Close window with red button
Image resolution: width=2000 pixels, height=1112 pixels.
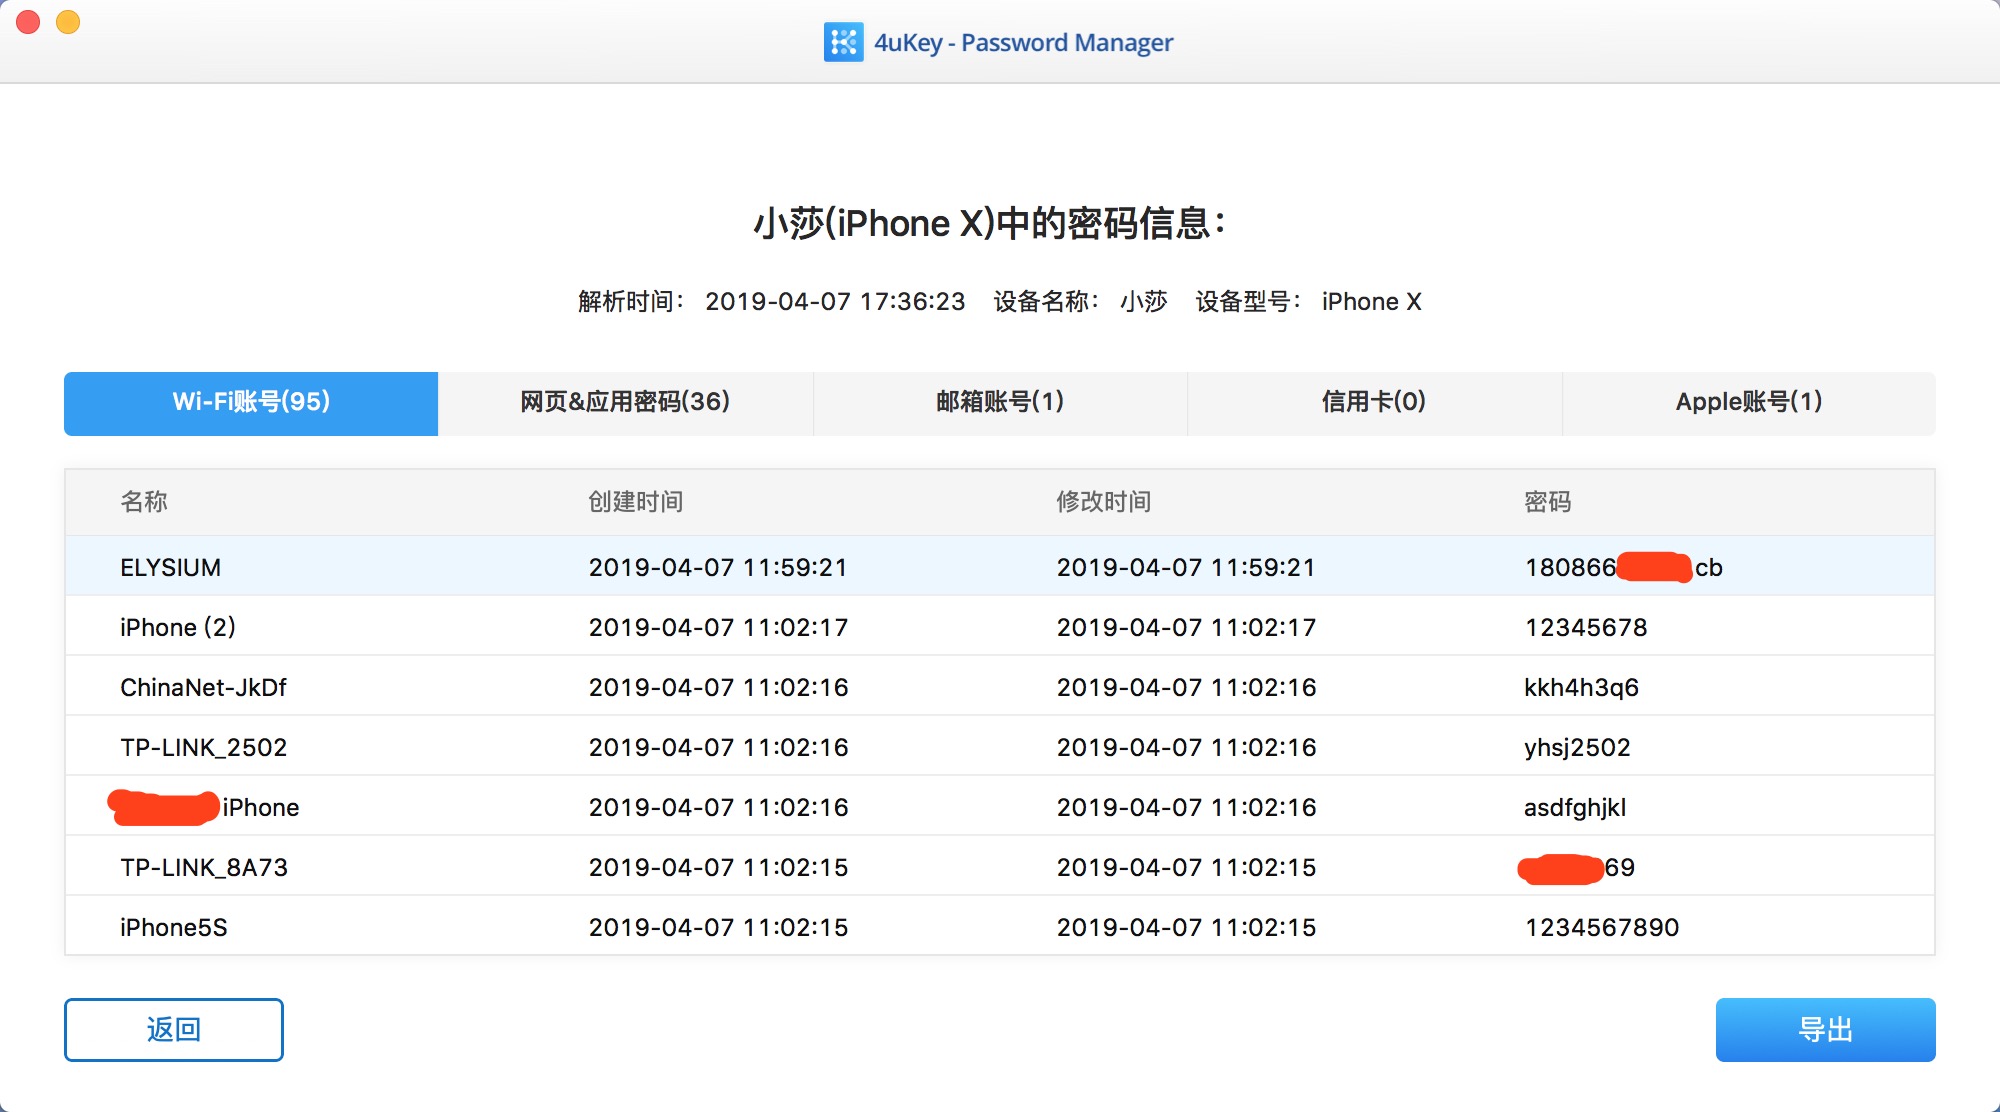(28, 22)
